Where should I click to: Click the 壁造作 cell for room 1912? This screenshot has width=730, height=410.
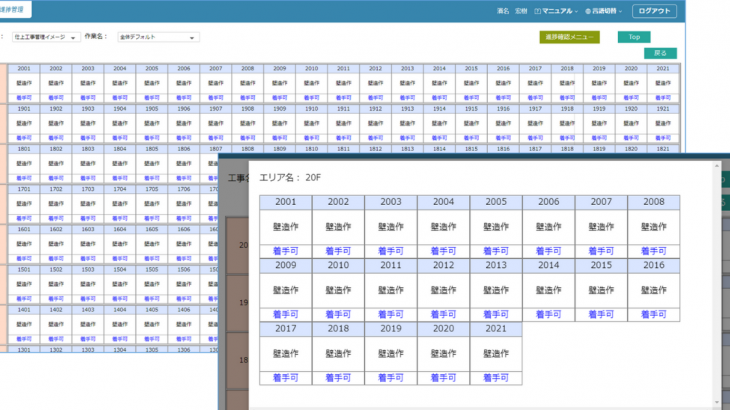(x=375, y=122)
